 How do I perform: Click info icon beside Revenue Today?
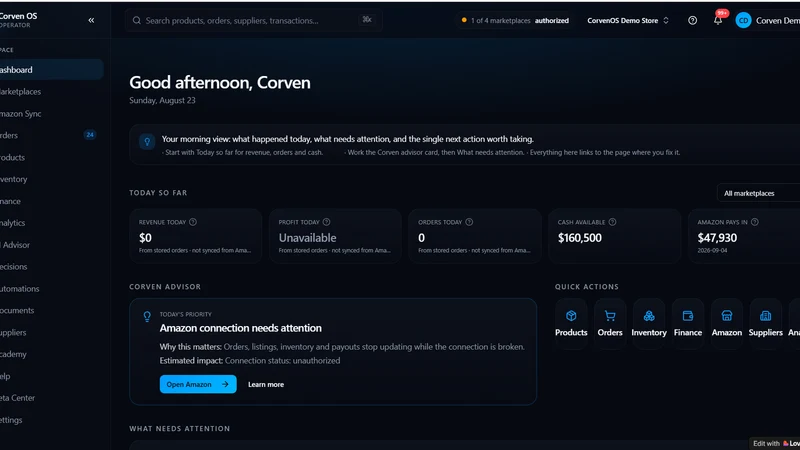pos(193,222)
